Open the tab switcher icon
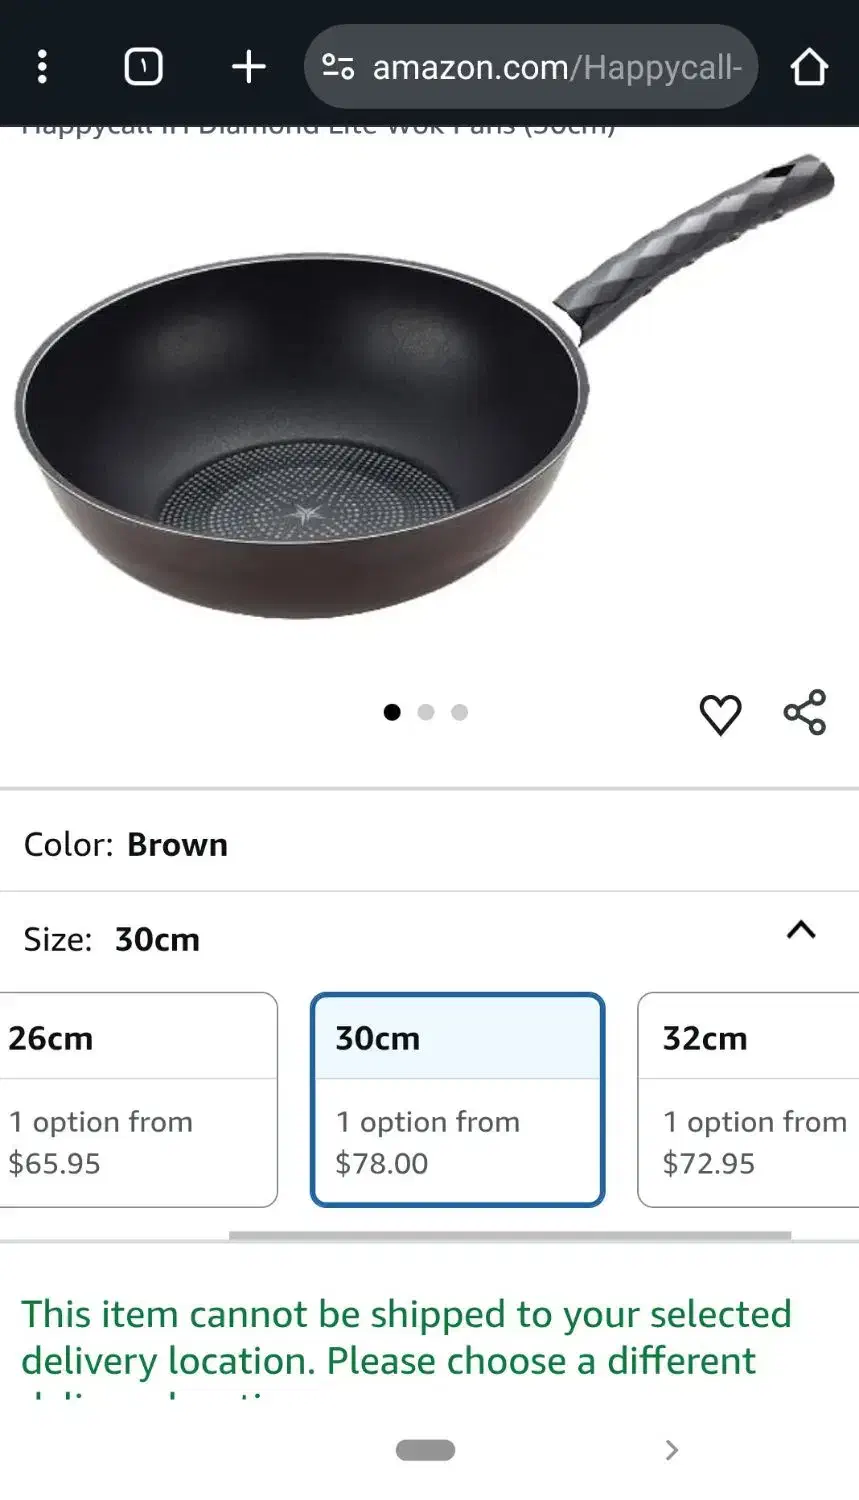The width and height of the screenshot is (859, 1500). point(143,67)
